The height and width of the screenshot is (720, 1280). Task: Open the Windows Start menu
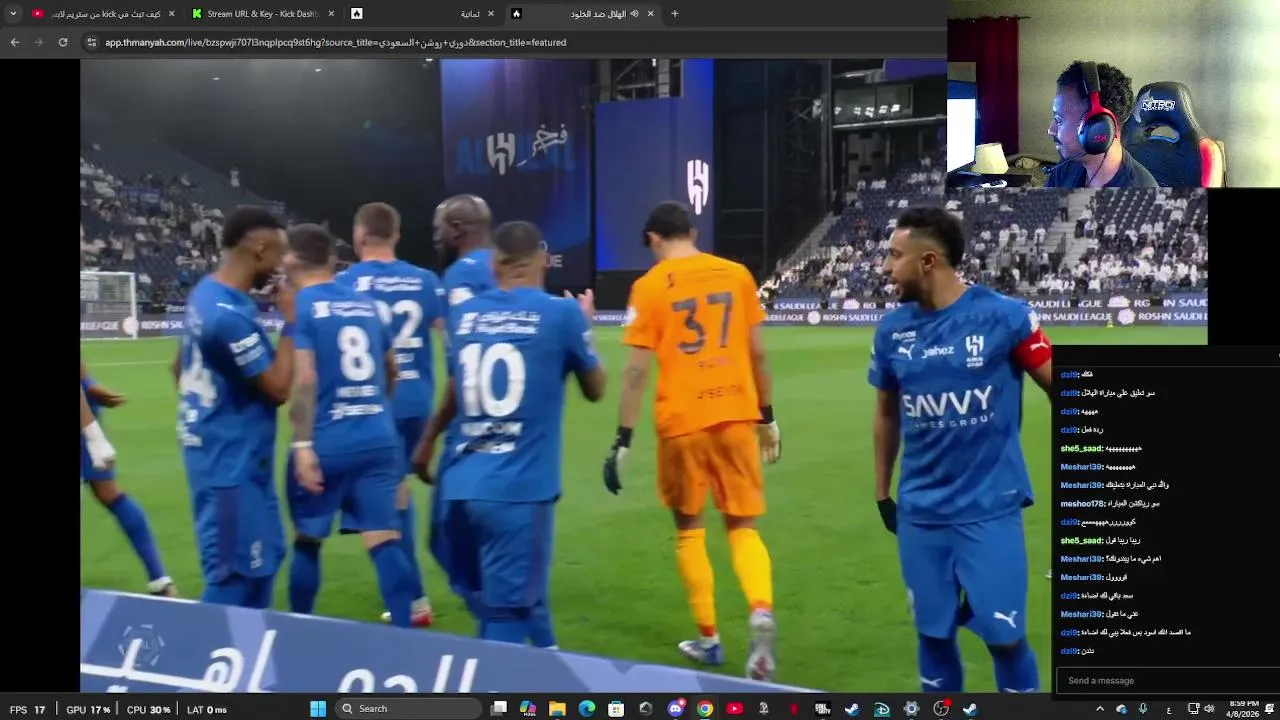(318, 709)
